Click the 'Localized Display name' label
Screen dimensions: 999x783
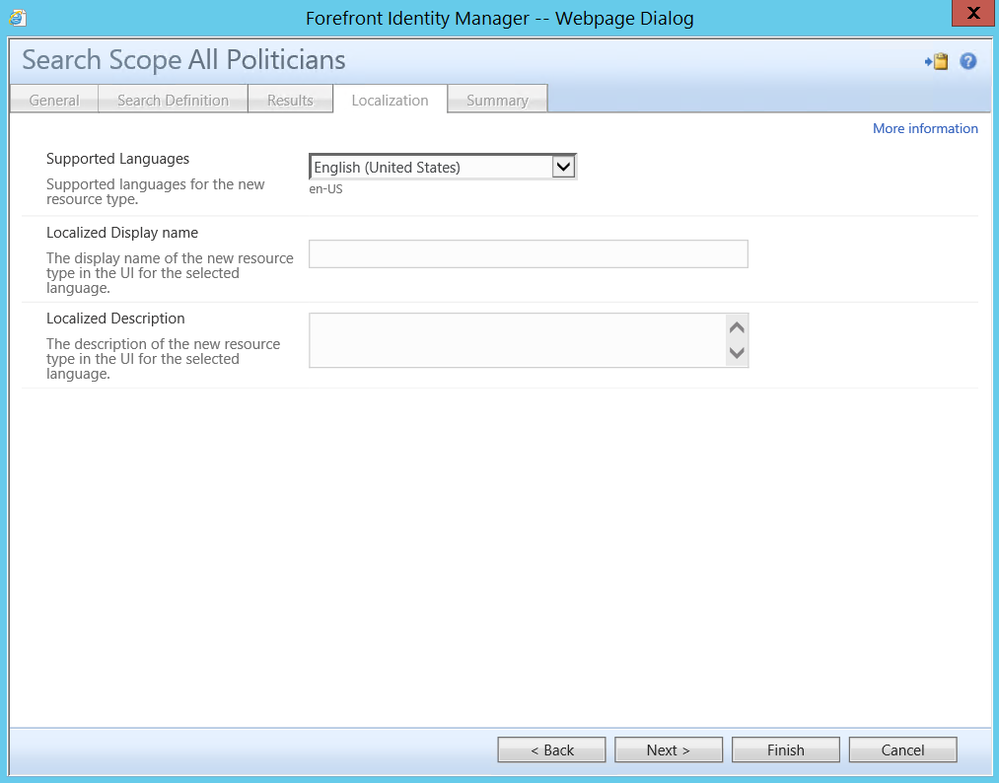coord(122,233)
